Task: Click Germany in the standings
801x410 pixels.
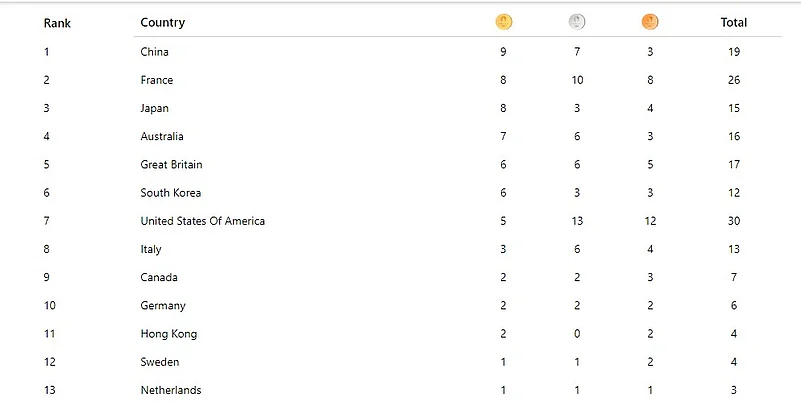Action: [163, 306]
